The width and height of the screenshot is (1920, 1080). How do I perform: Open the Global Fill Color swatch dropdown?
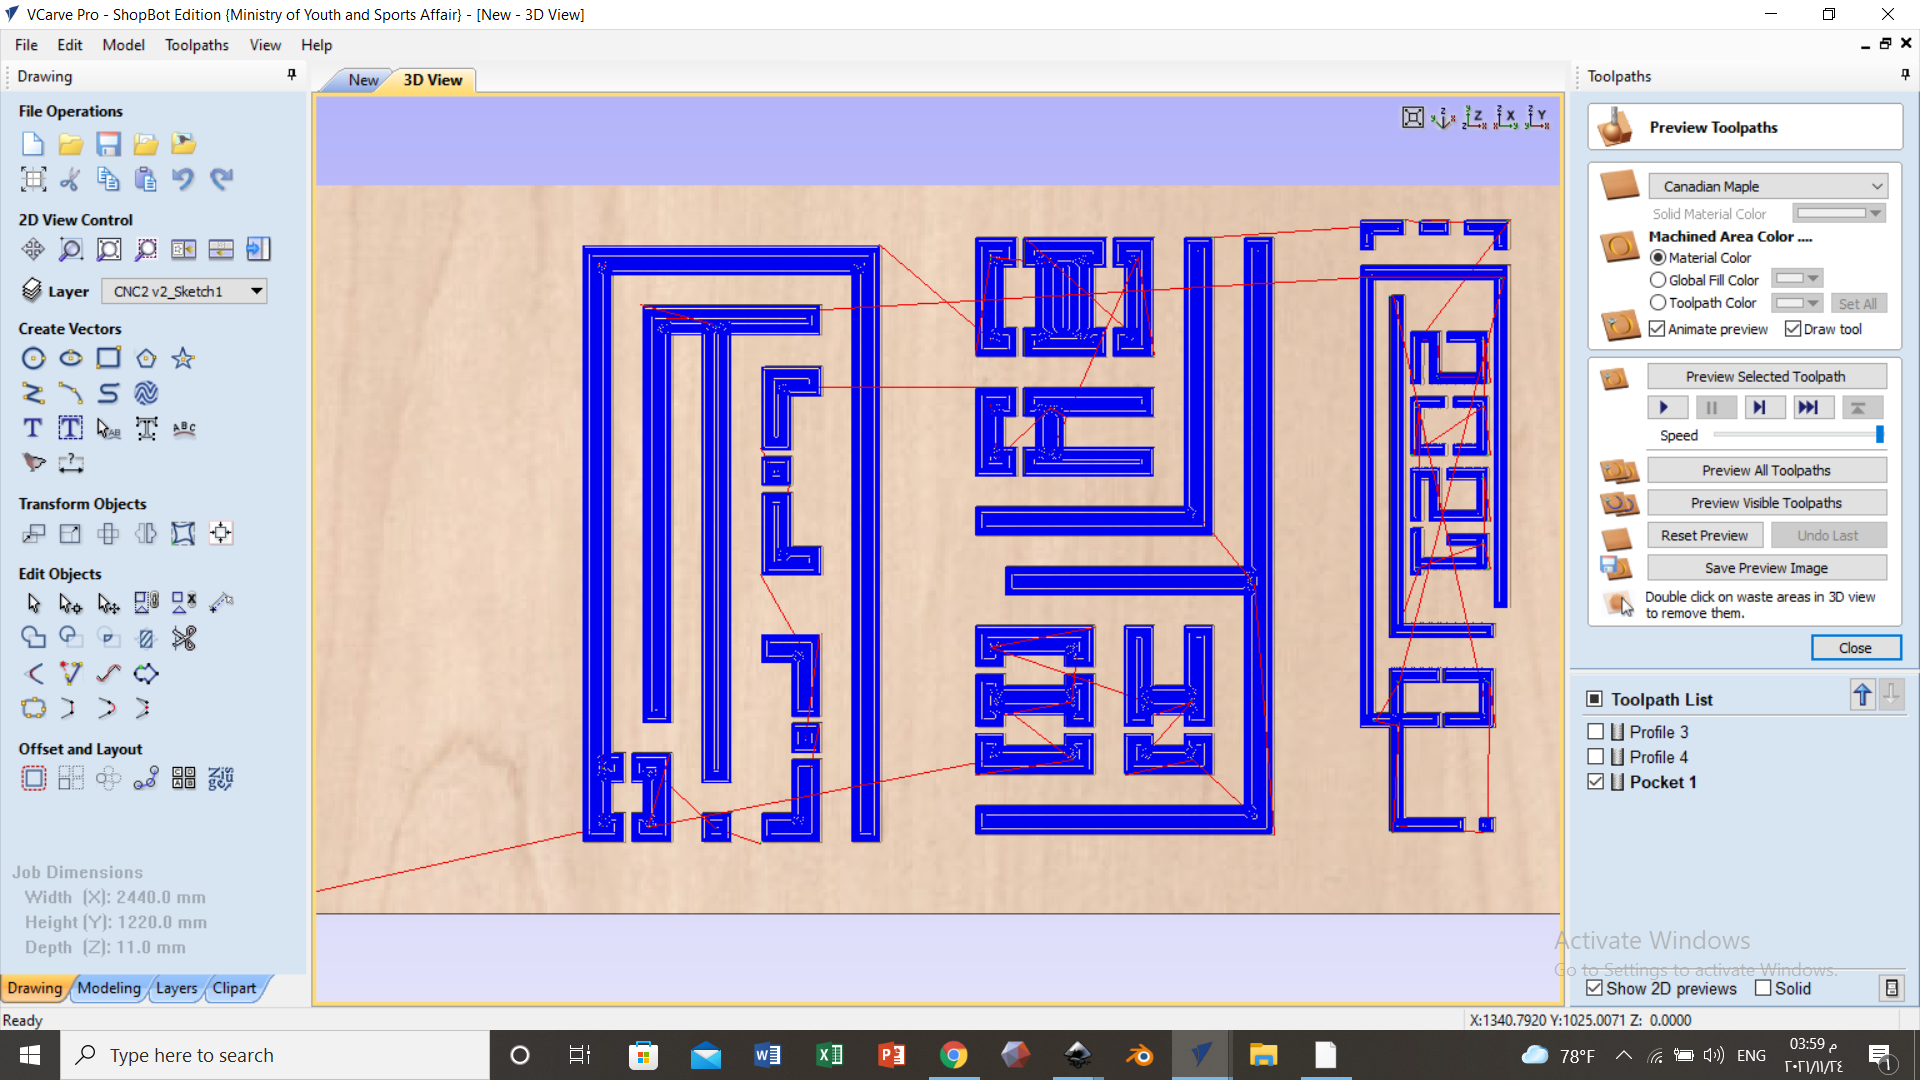(1797, 279)
